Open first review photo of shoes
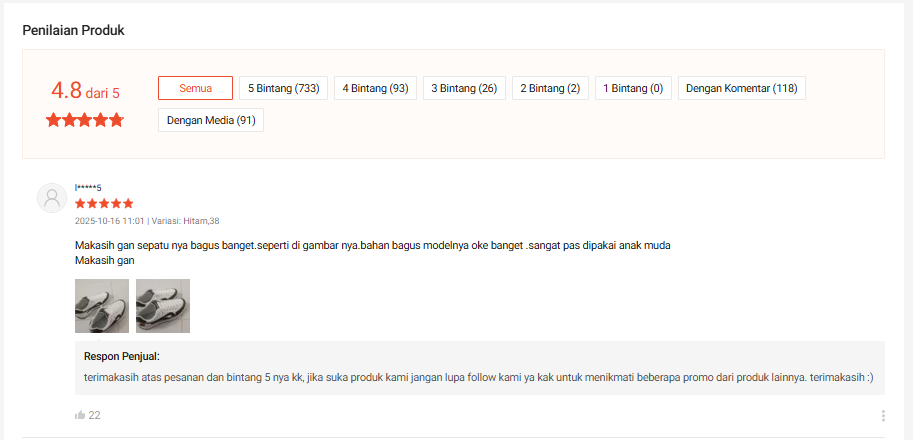Viewport: 913px width, 440px height. pos(102,306)
